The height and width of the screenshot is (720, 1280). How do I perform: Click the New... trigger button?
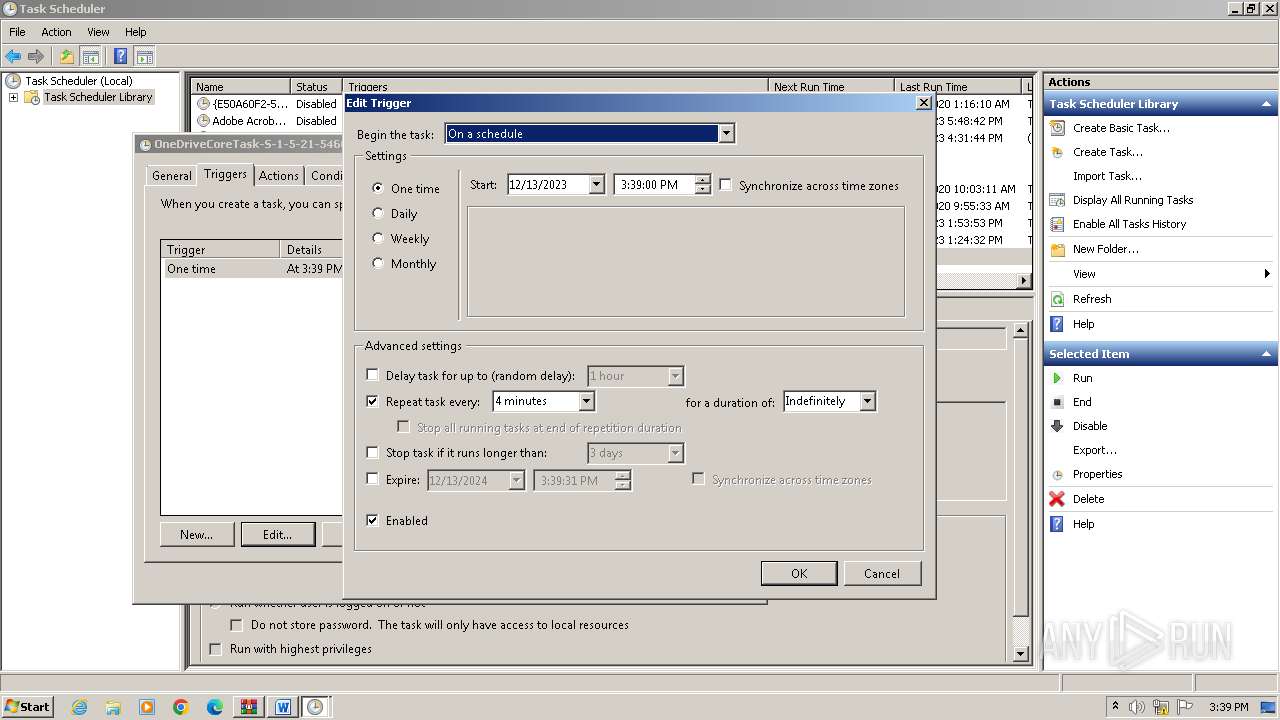pyautogui.click(x=197, y=534)
